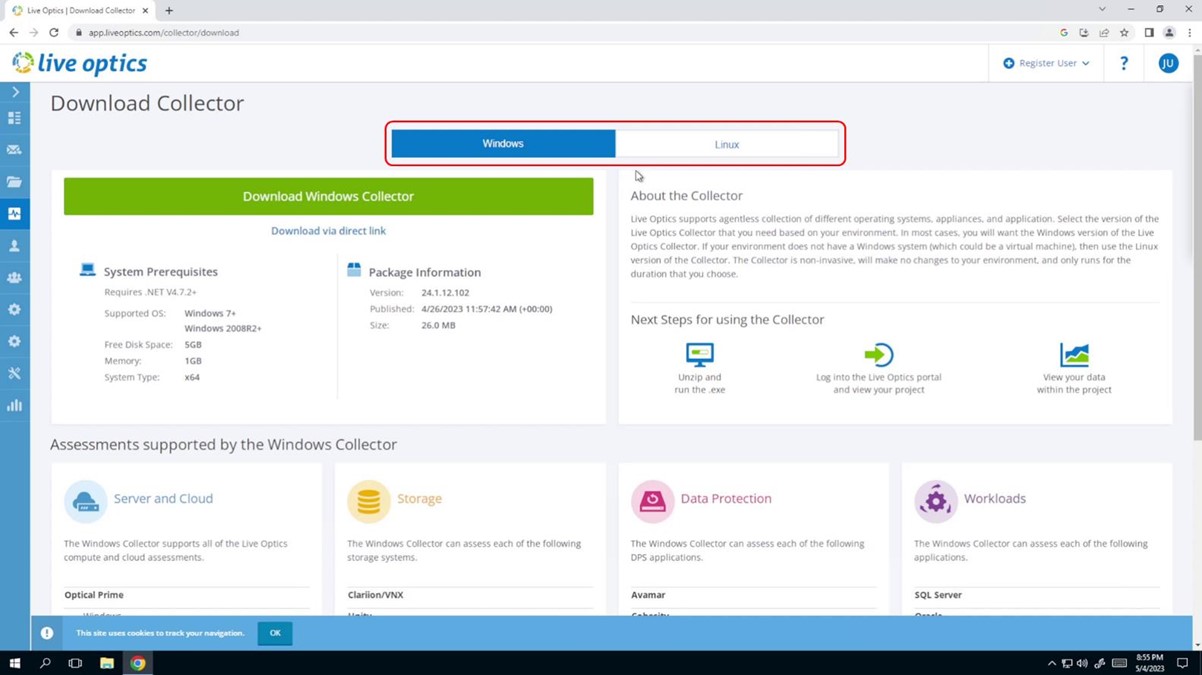
Task: Select the wrench tools icon in sidebar
Action: tap(14, 373)
